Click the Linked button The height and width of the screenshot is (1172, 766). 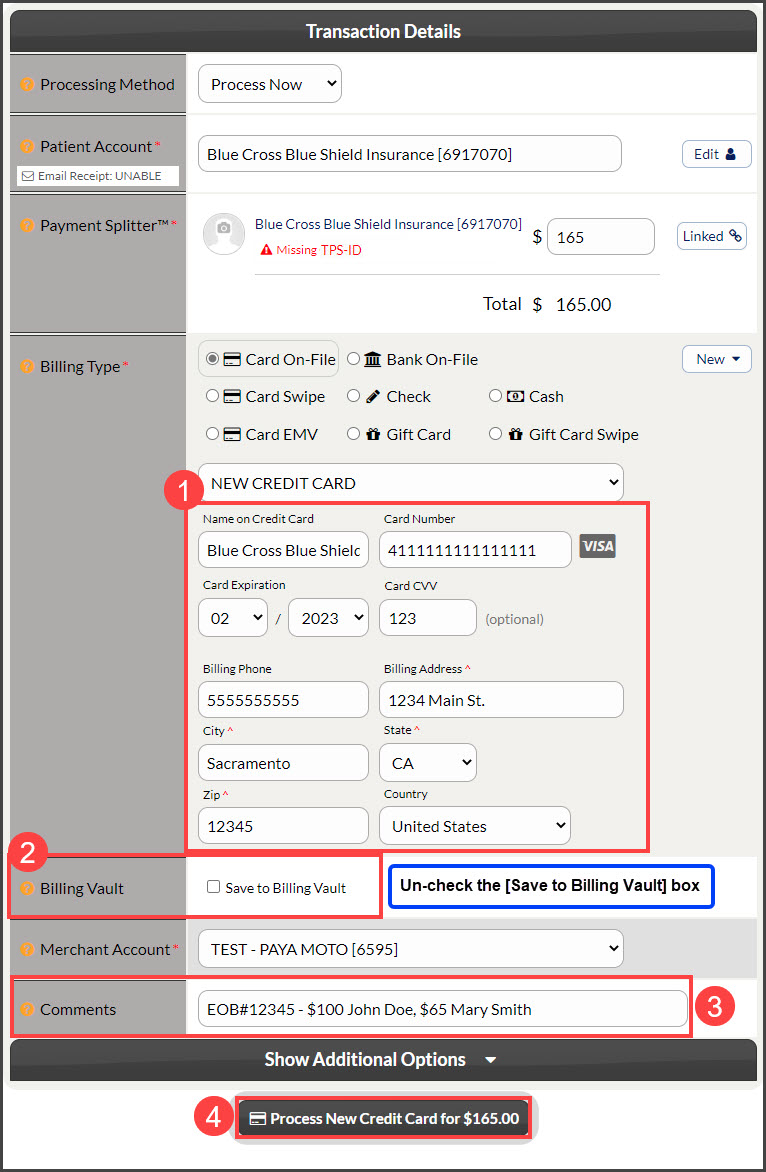pos(711,236)
